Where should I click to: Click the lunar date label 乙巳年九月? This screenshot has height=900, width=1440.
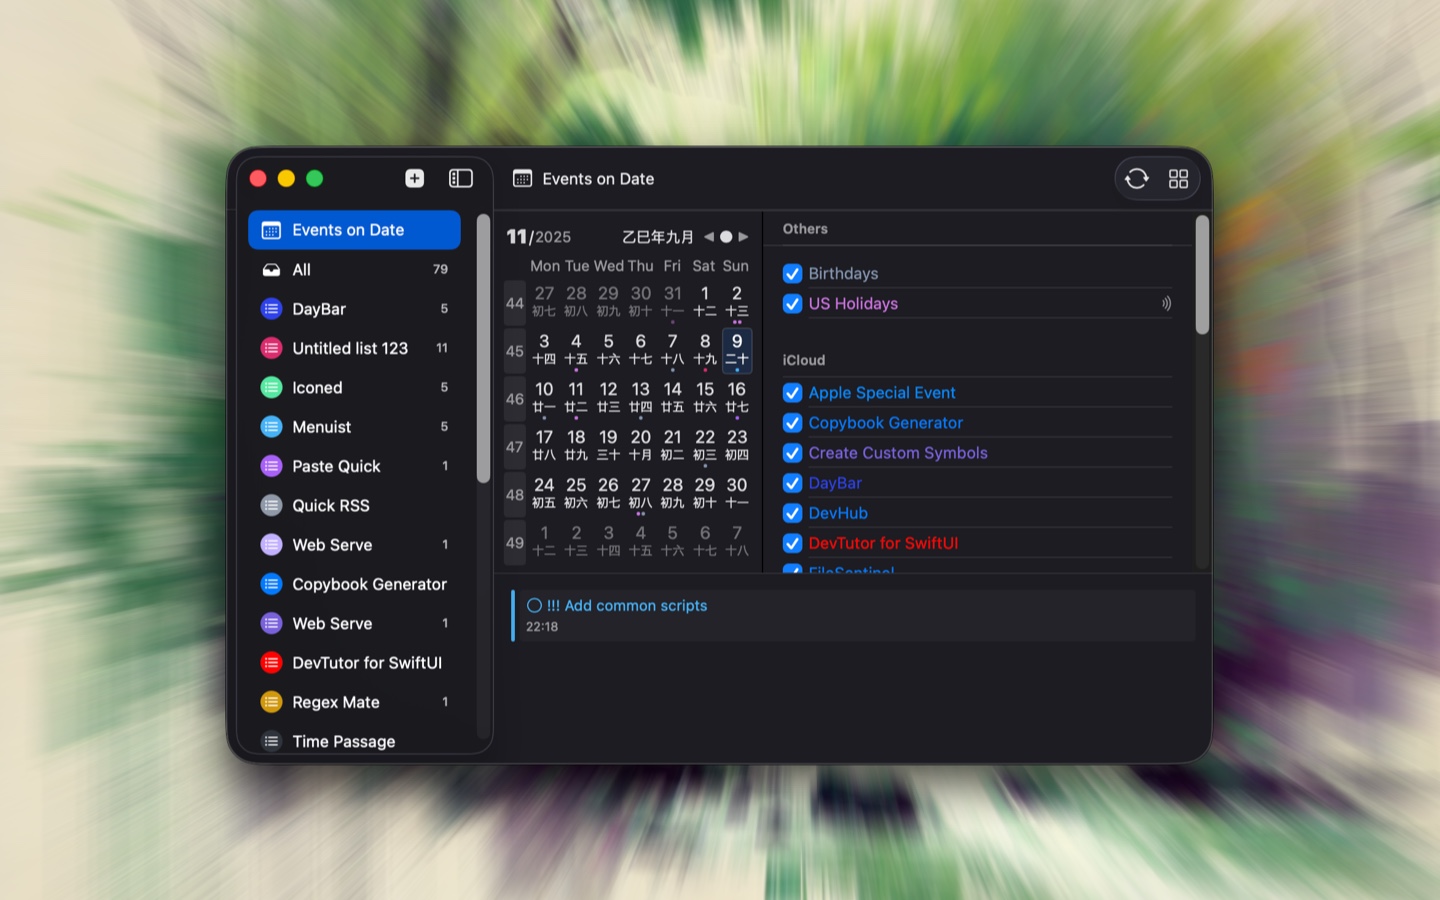[658, 237]
